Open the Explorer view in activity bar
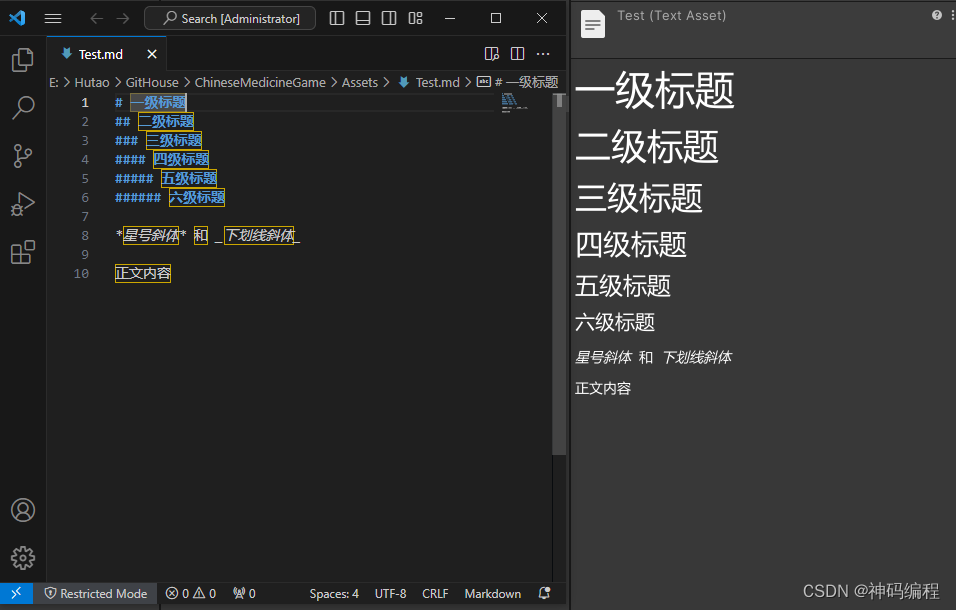Viewport: 956px width, 610px height. click(x=23, y=60)
